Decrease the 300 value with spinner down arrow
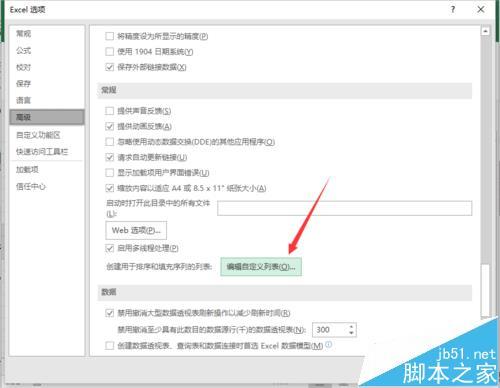This screenshot has height=388, width=500. 351,333
